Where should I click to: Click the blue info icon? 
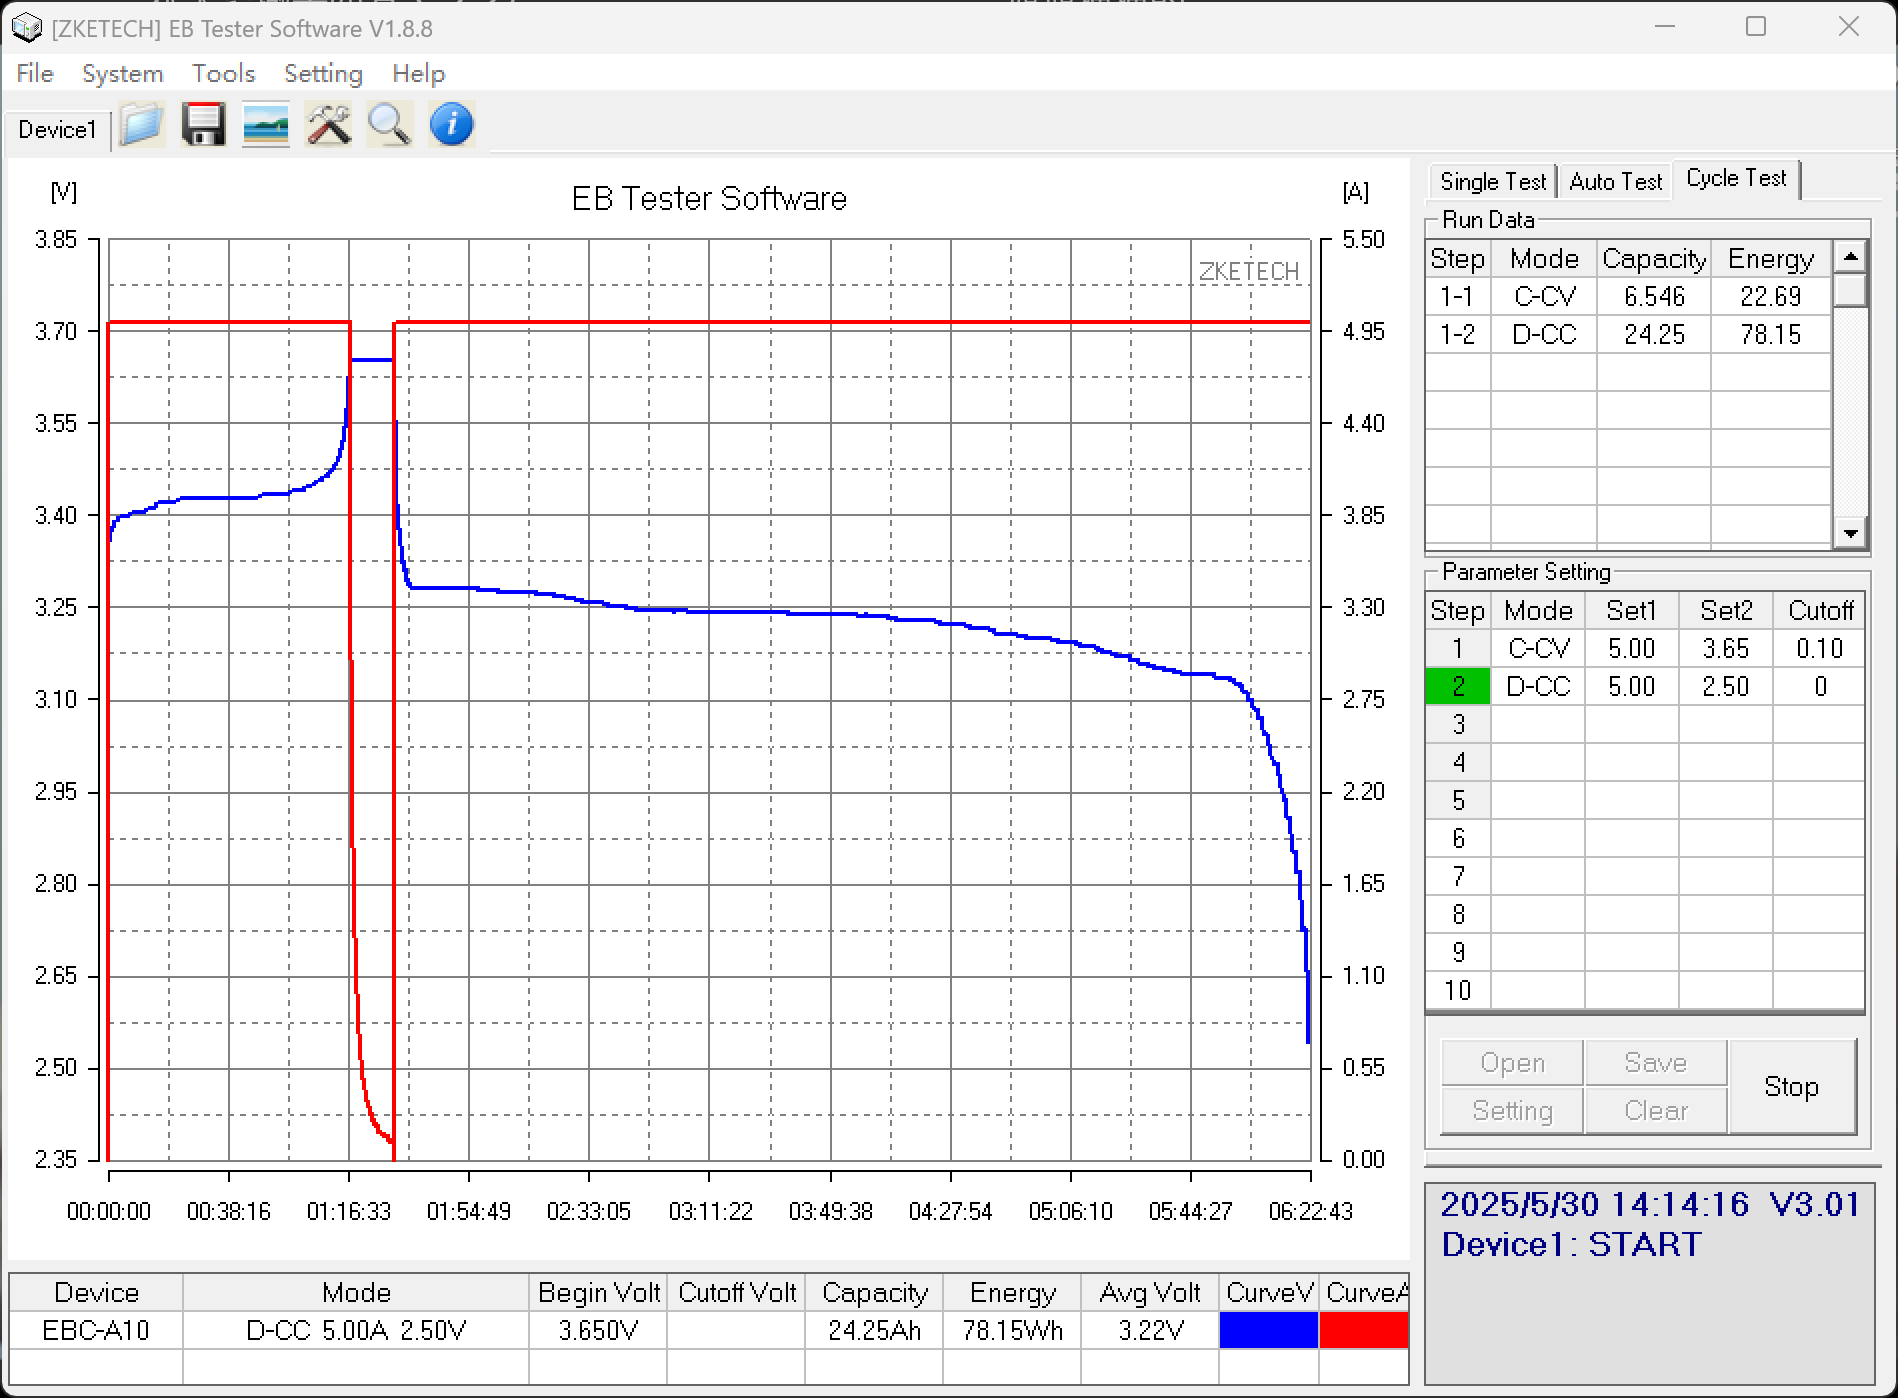(x=451, y=126)
